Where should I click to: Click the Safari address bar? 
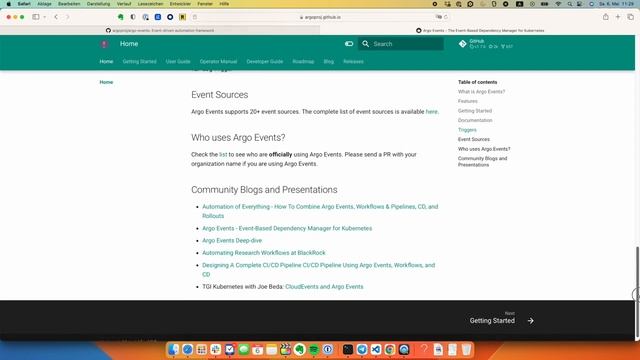tap(320, 17)
